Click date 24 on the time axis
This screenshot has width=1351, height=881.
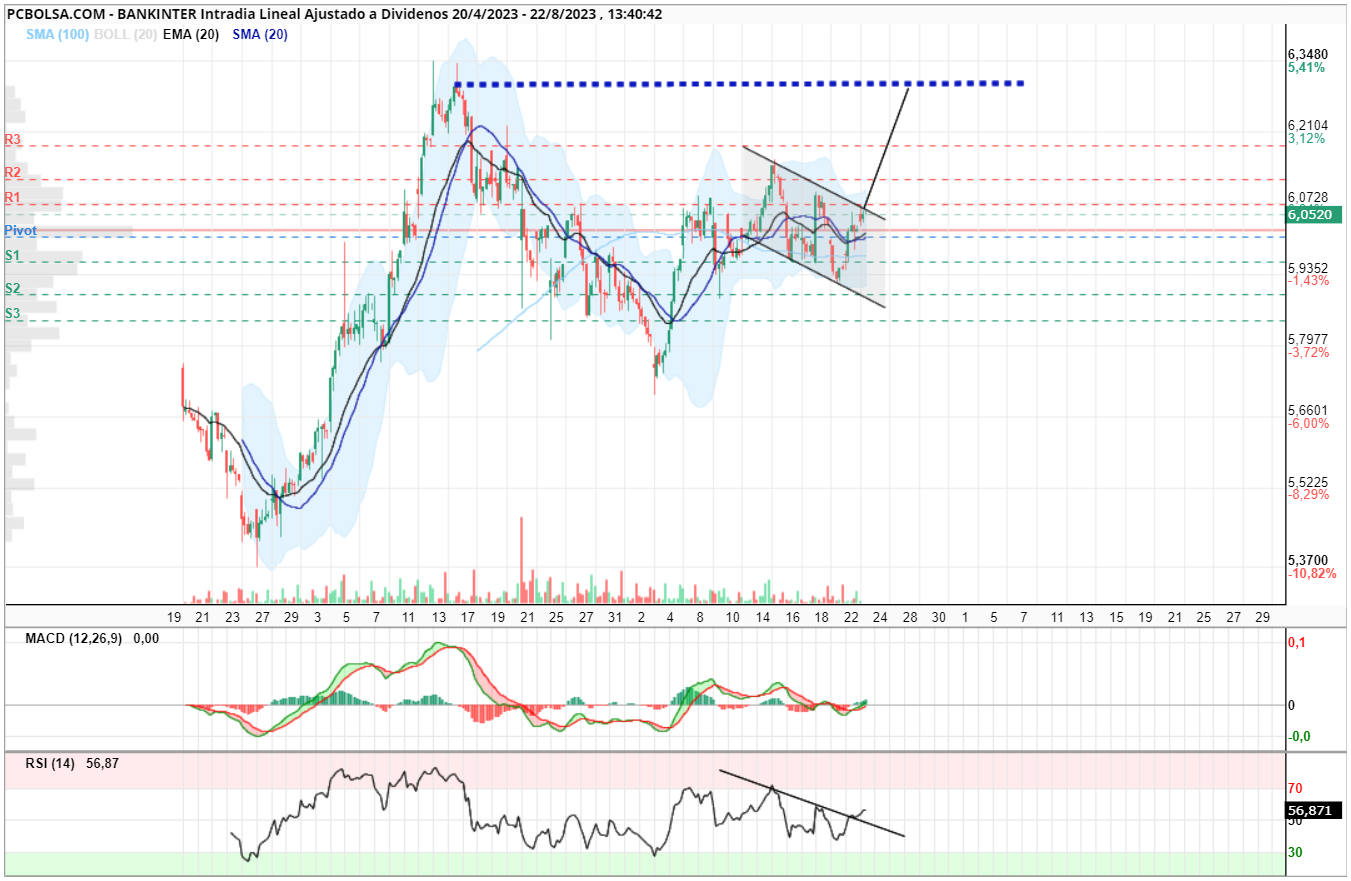click(880, 617)
